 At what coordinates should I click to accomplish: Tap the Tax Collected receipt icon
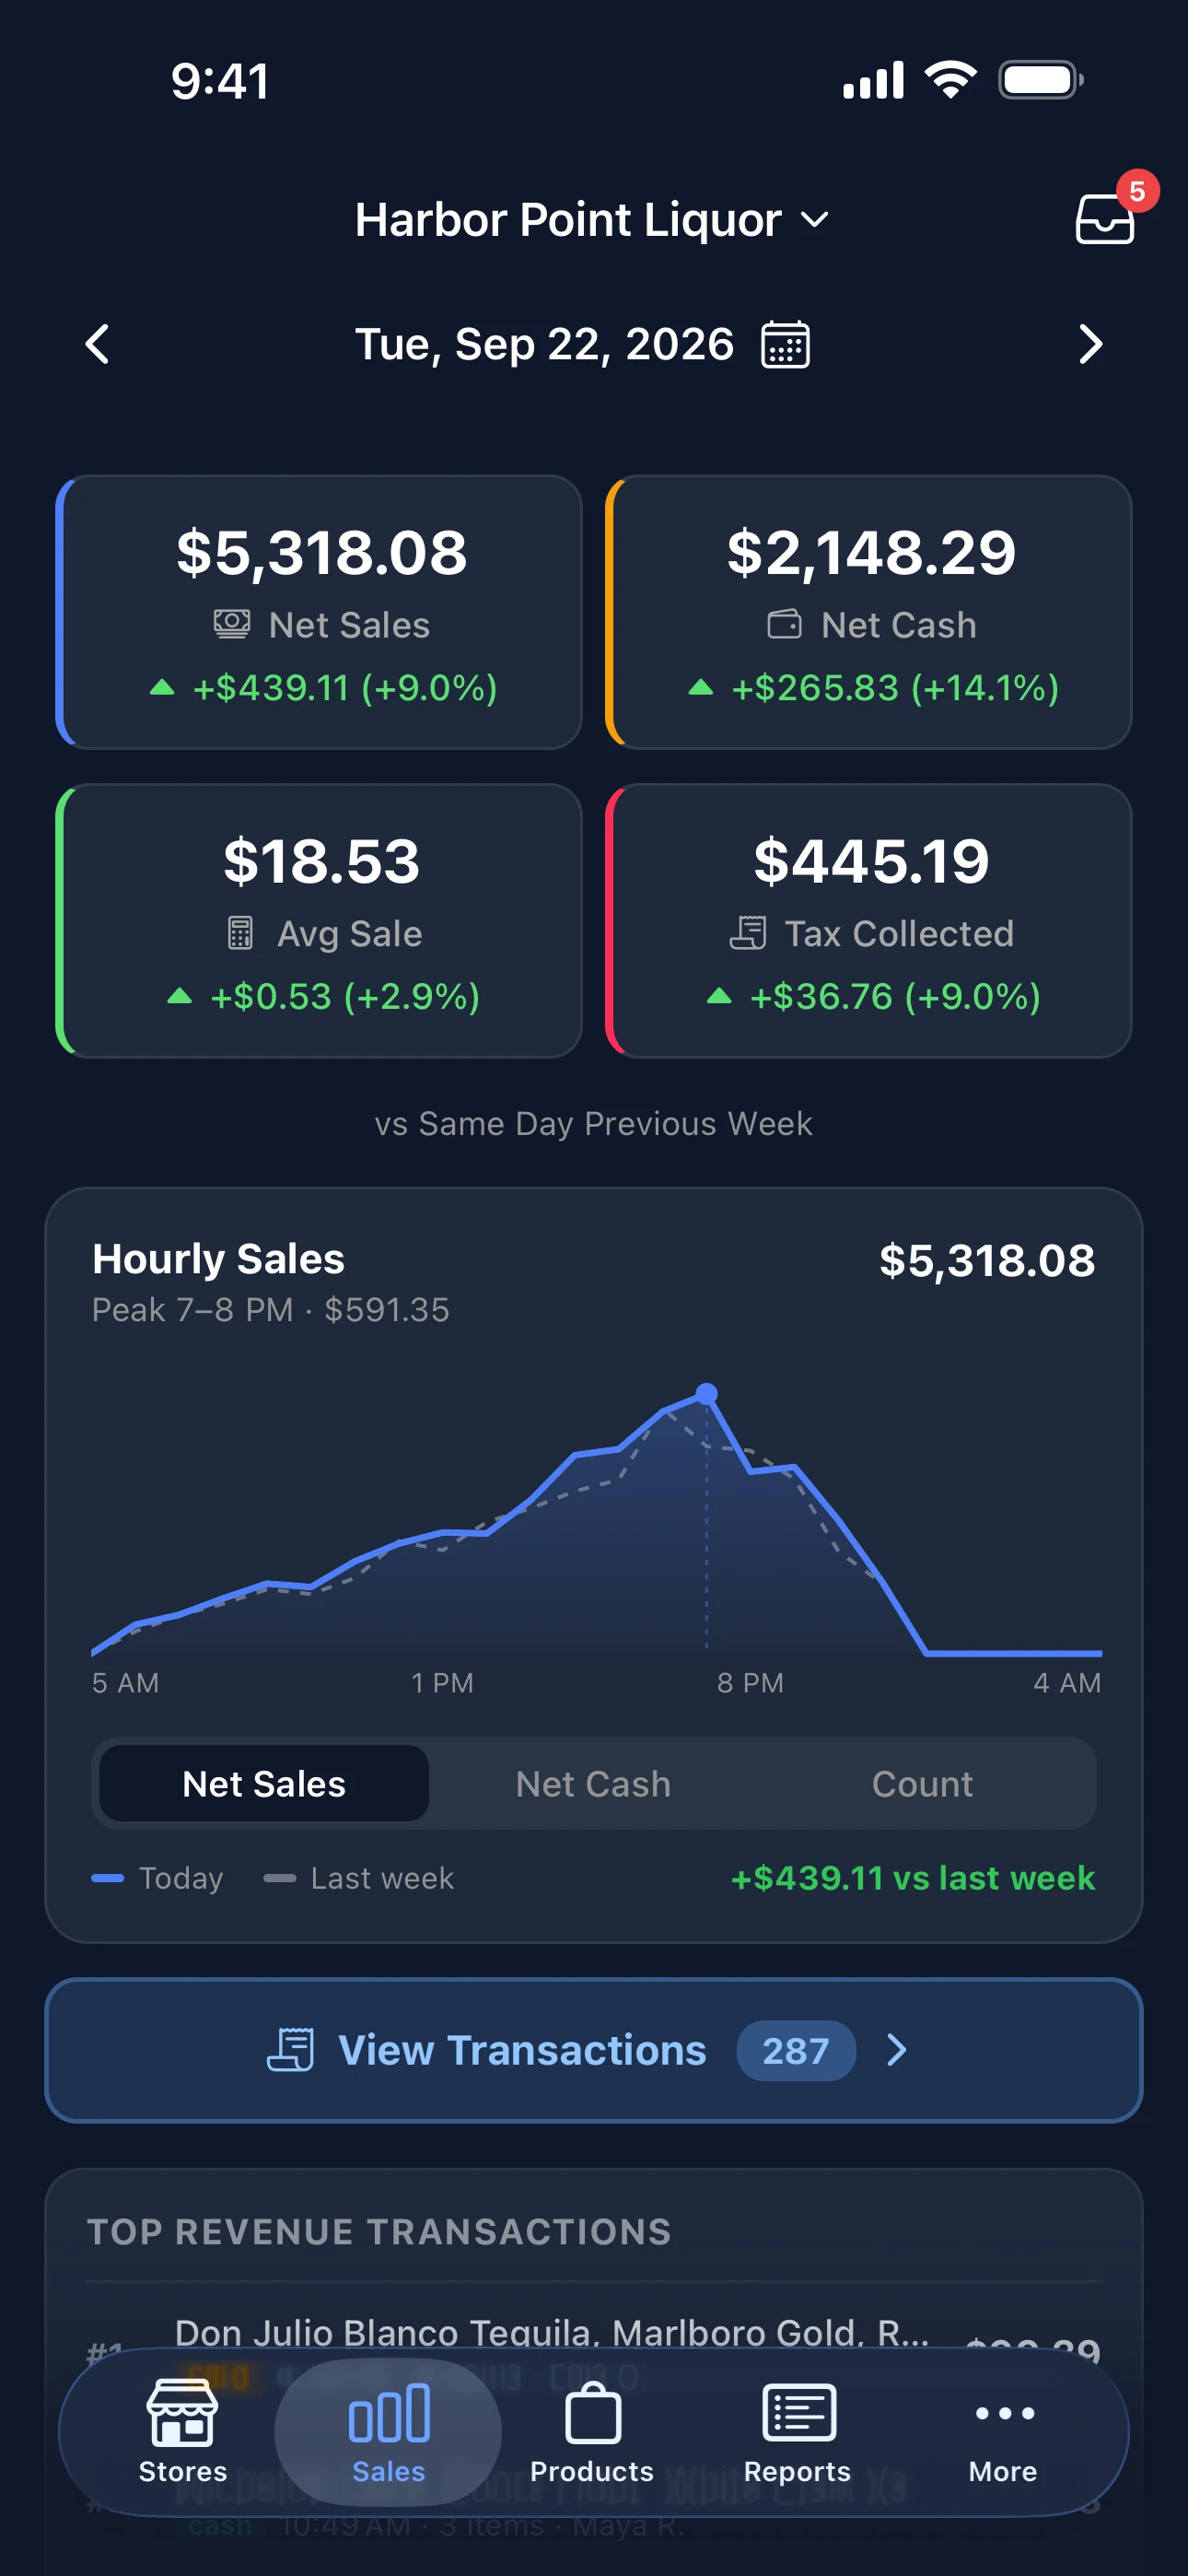pyautogui.click(x=748, y=933)
